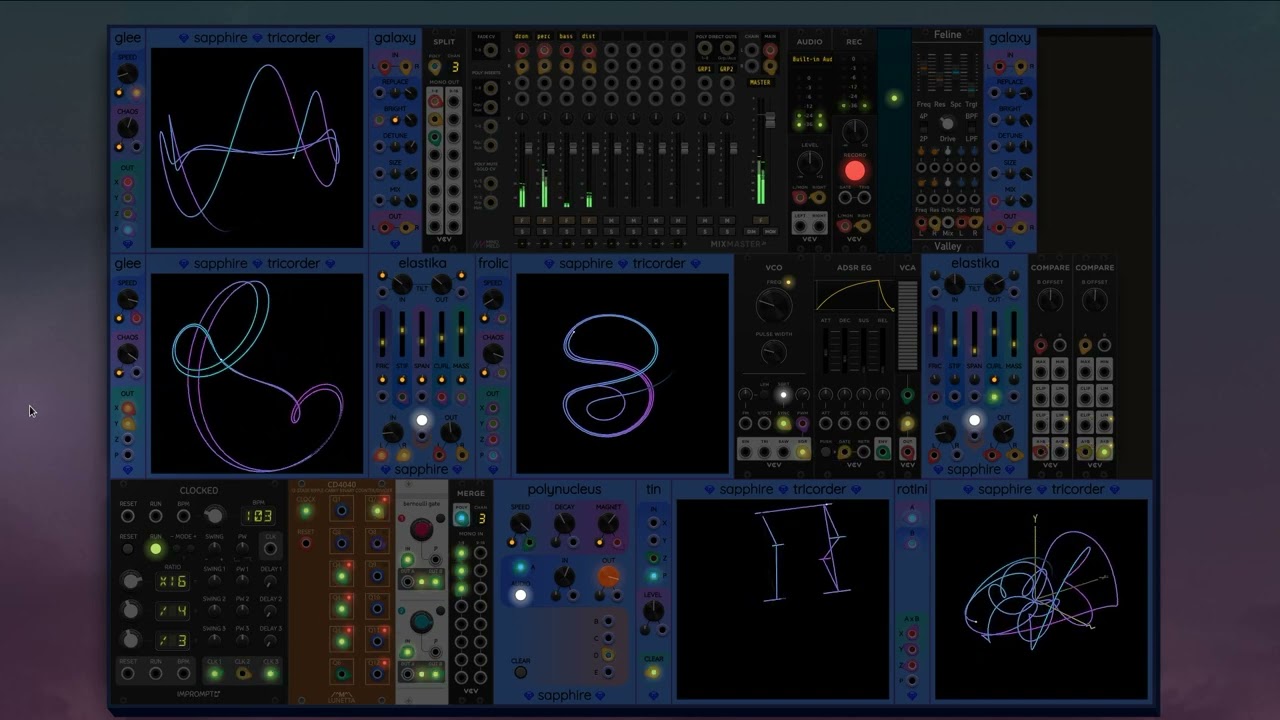Click the bottom-right tricorder 3D display

coord(1041,599)
